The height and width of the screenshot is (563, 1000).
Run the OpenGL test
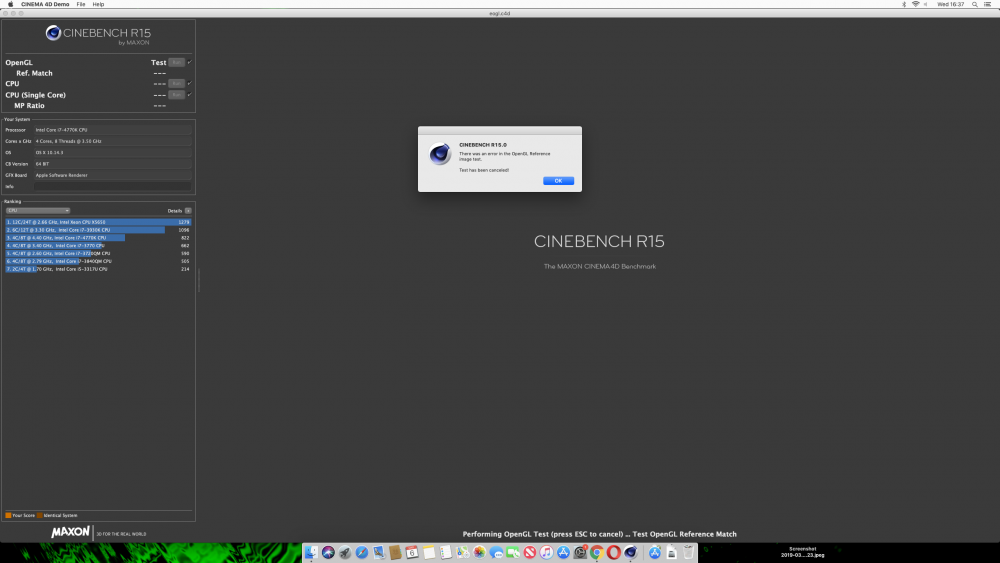click(176, 62)
